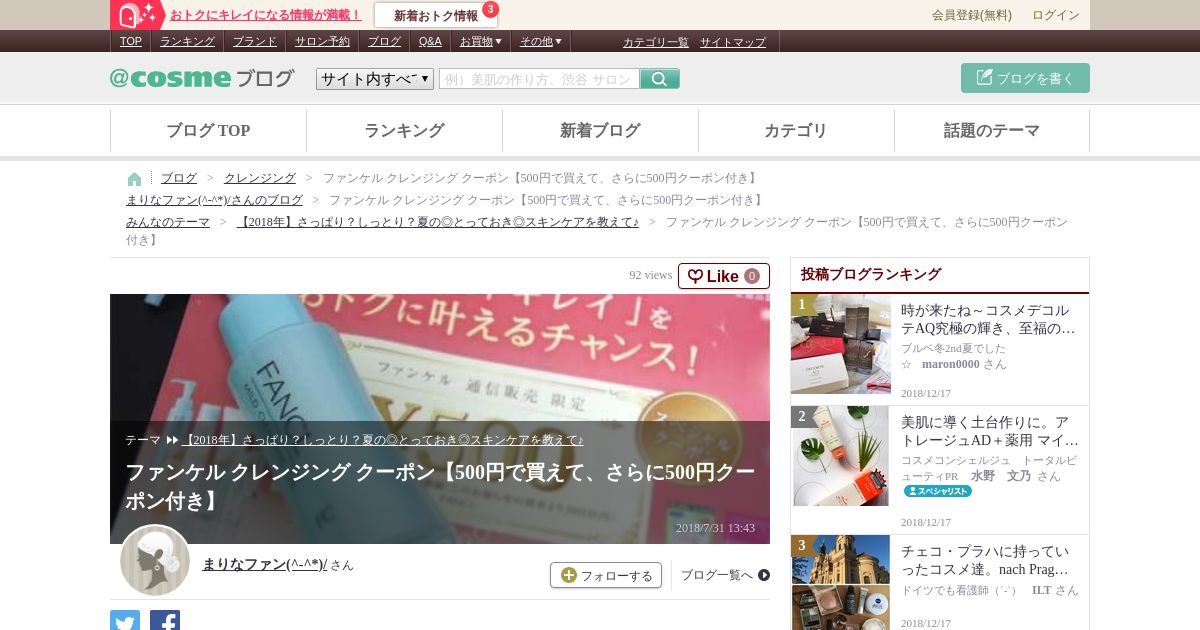This screenshot has height=630, width=1200.
Task: Open ILT author link
Action: [1042, 590]
